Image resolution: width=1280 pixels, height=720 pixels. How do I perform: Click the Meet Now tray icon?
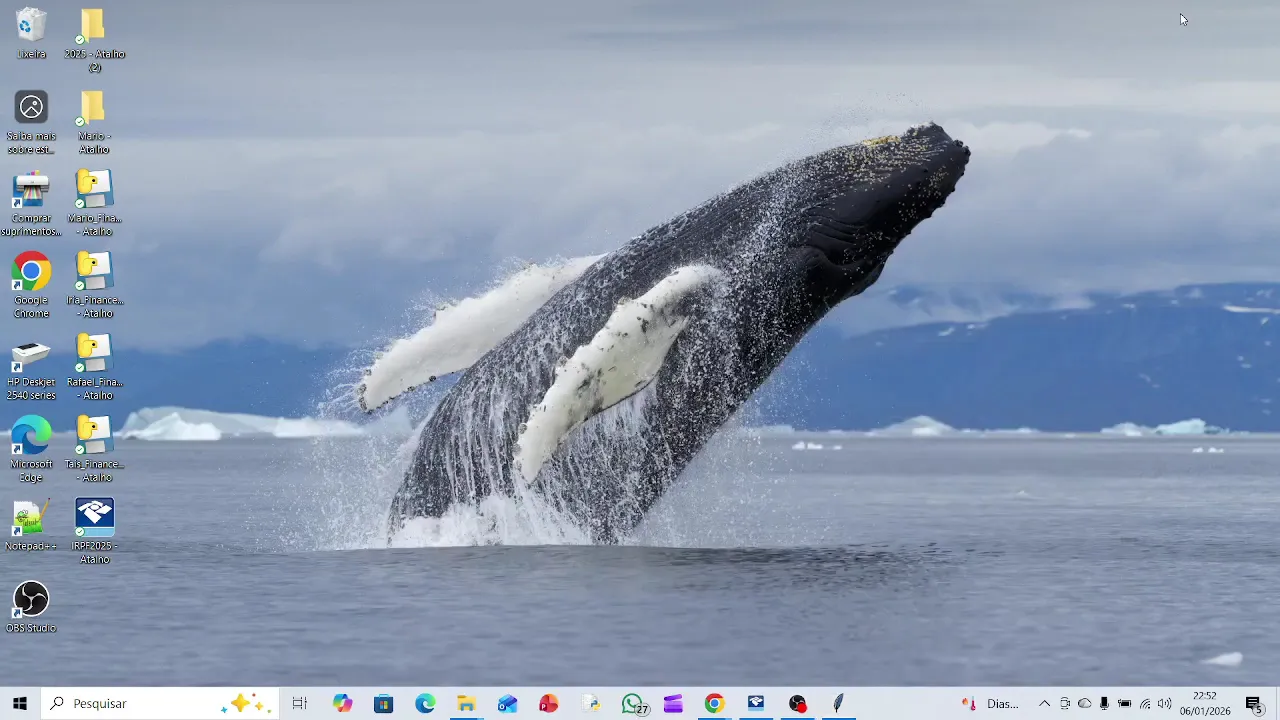click(1065, 704)
